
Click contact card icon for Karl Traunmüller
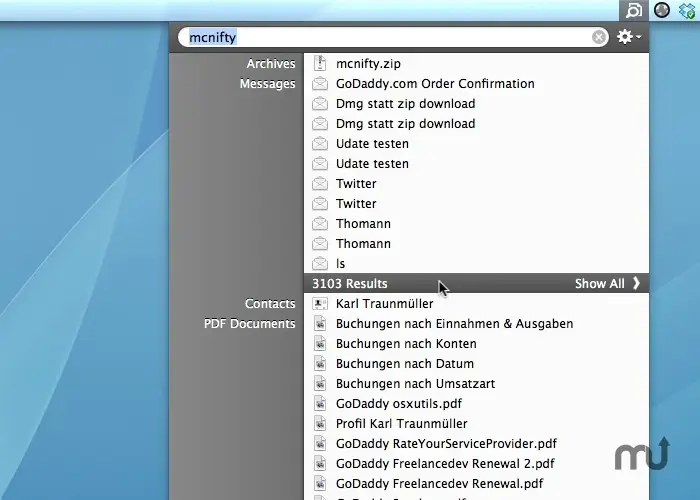[x=320, y=304]
